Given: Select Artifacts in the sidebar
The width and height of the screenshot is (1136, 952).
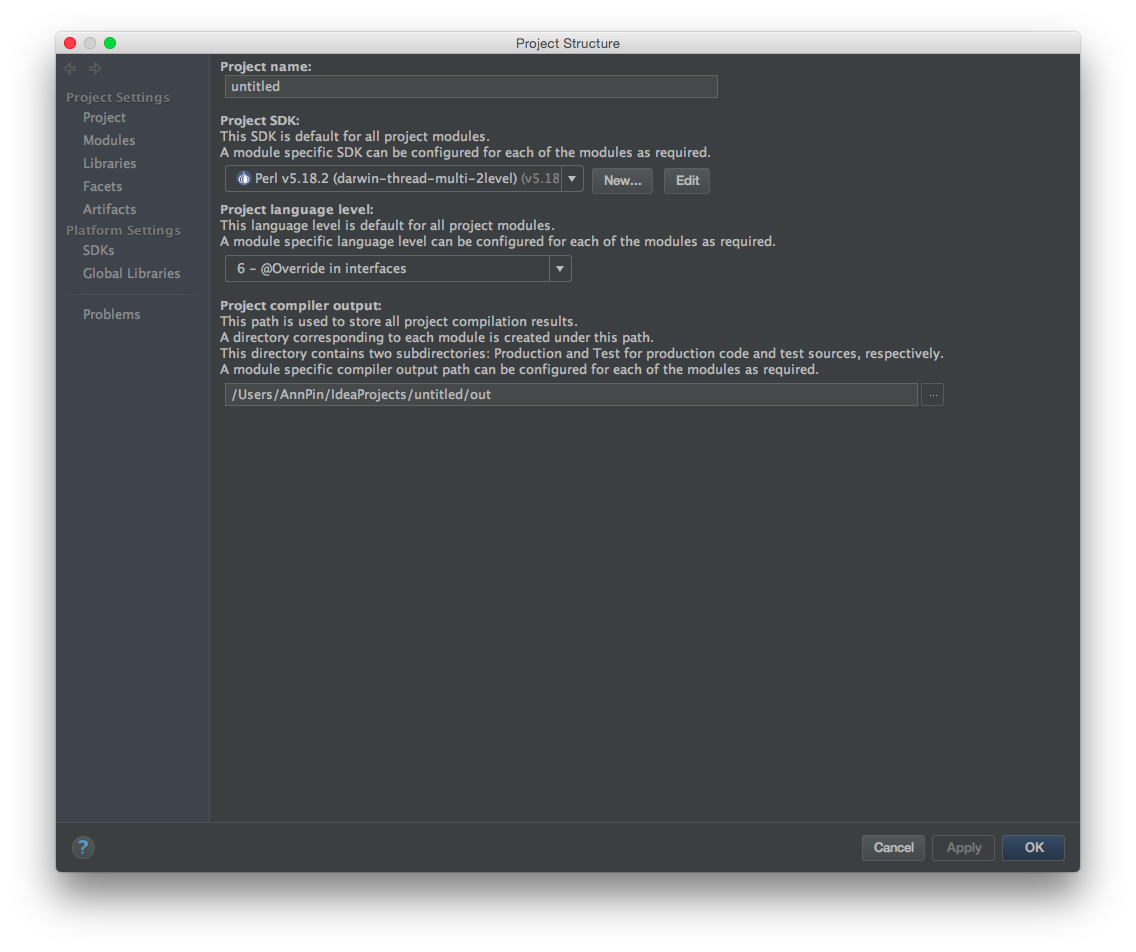Looking at the screenshot, I should pos(109,210).
